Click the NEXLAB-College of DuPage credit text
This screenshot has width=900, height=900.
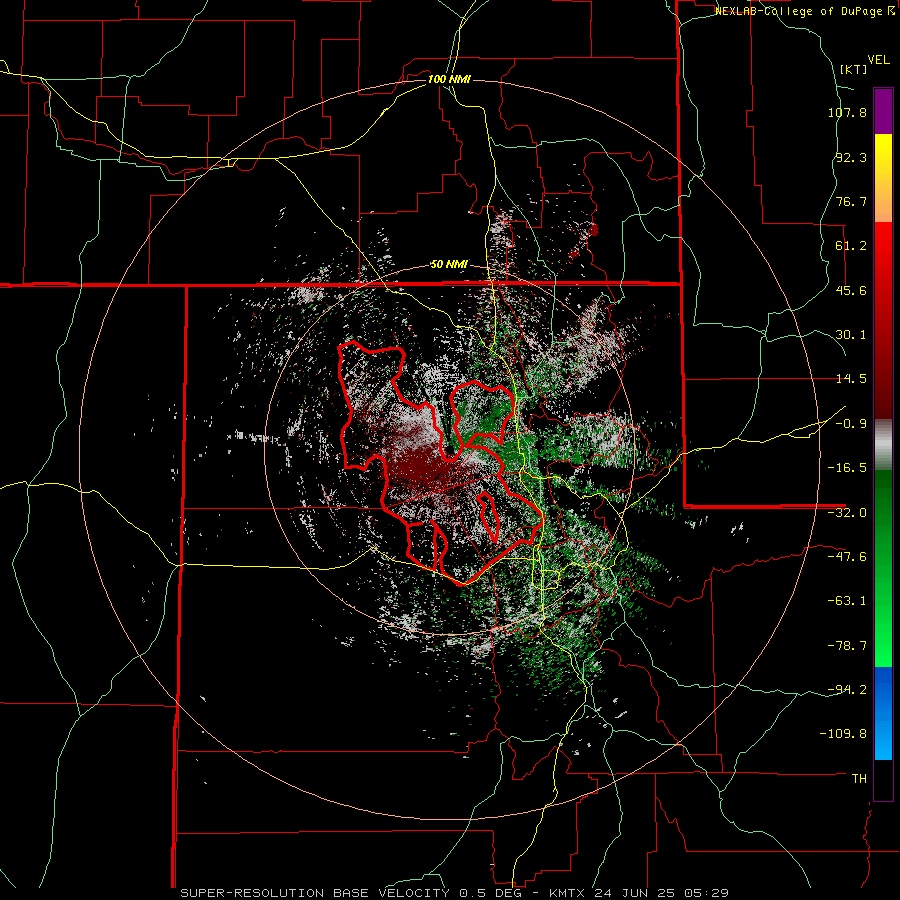pos(804,11)
